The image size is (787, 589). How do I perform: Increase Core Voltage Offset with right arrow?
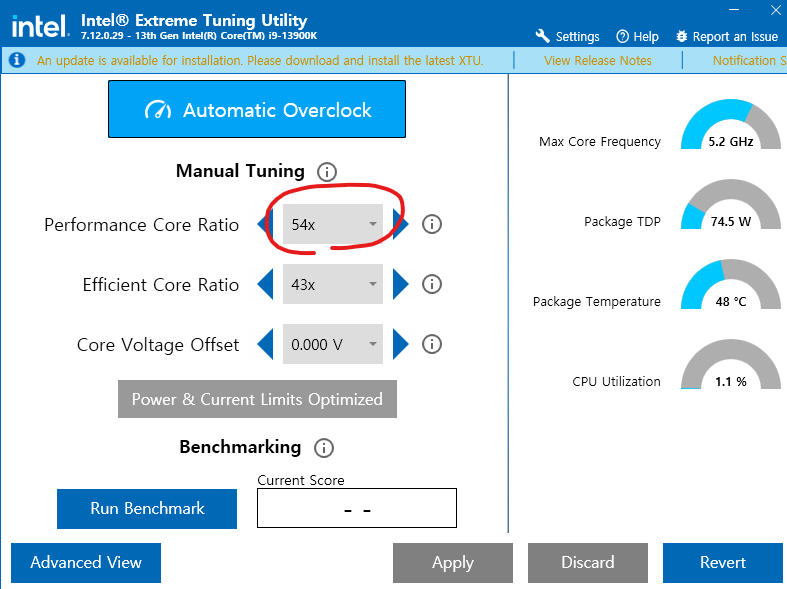pos(400,345)
